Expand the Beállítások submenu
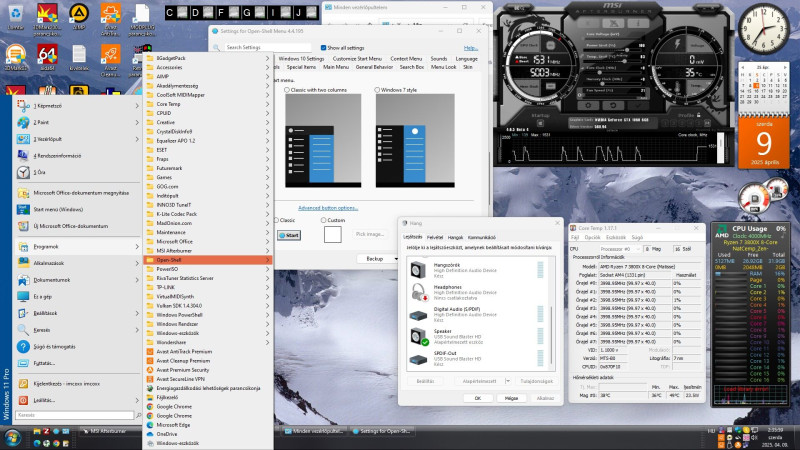The width and height of the screenshot is (800, 450). (78, 313)
